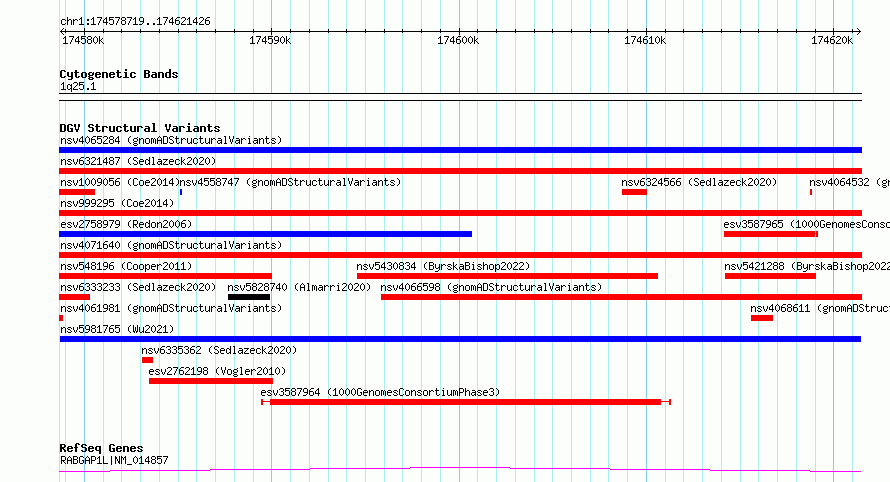The image size is (890, 482).
Task: Click the red nsv6321487 variant bar
Action: click(460, 171)
